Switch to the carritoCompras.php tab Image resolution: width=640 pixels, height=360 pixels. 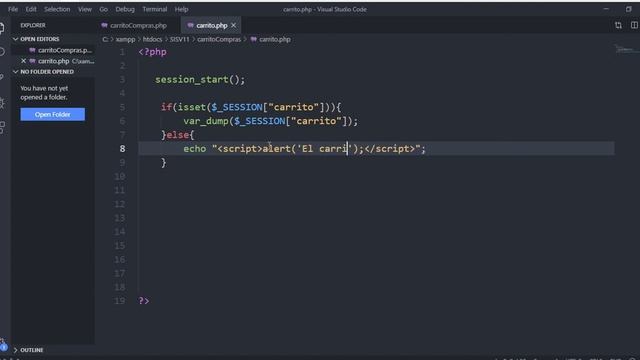click(x=138, y=25)
